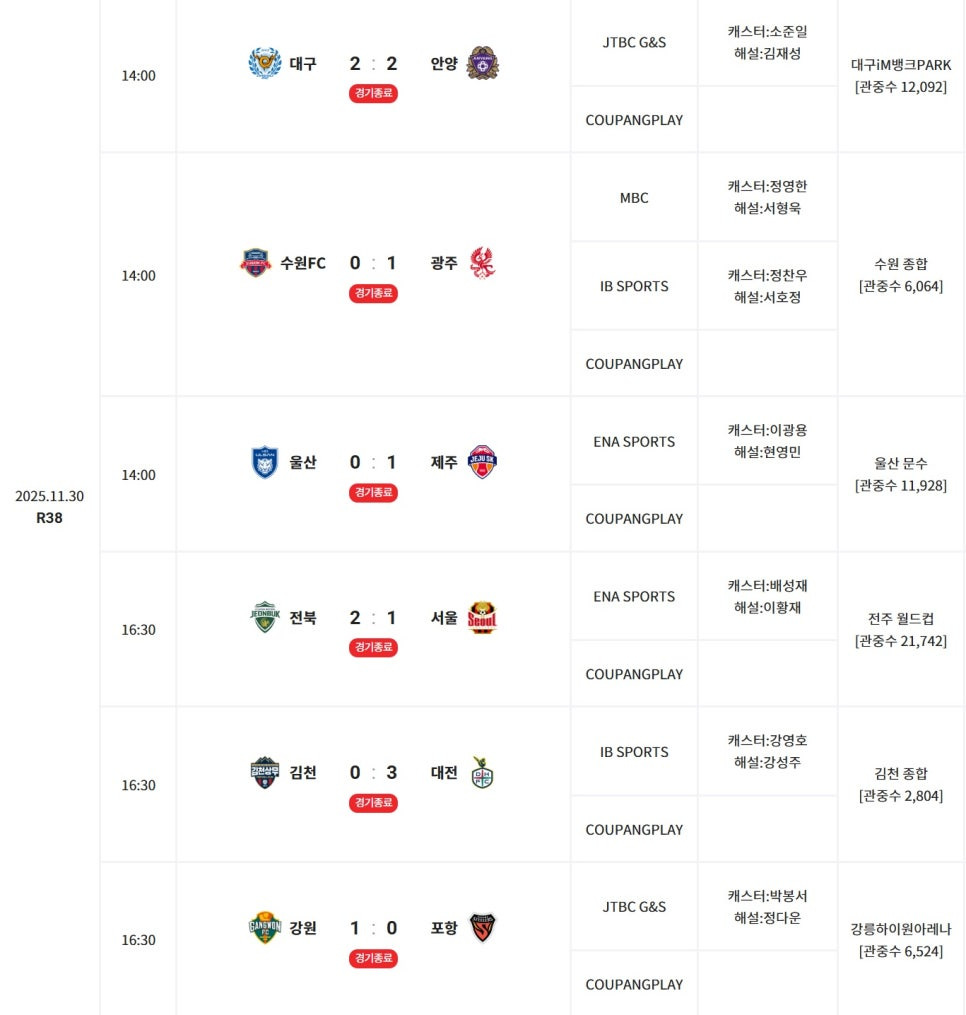
Task: Select the Gimcheon Sangmu emblem
Action: pyautogui.click(x=265, y=773)
